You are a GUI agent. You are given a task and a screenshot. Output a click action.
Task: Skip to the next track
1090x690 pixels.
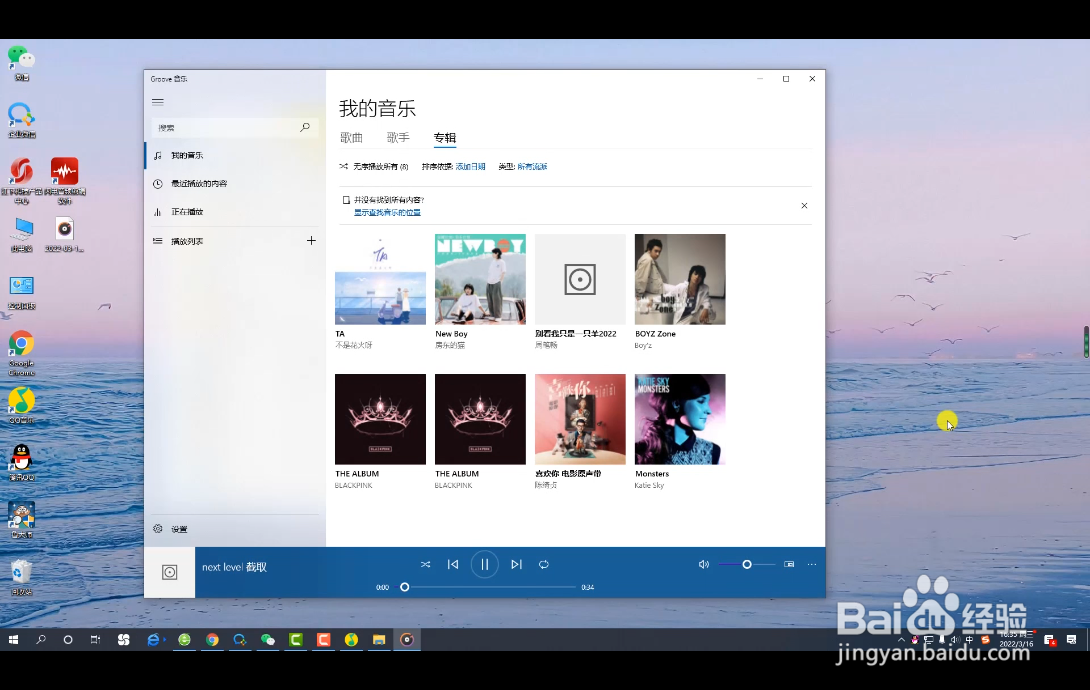(x=516, y=565)
